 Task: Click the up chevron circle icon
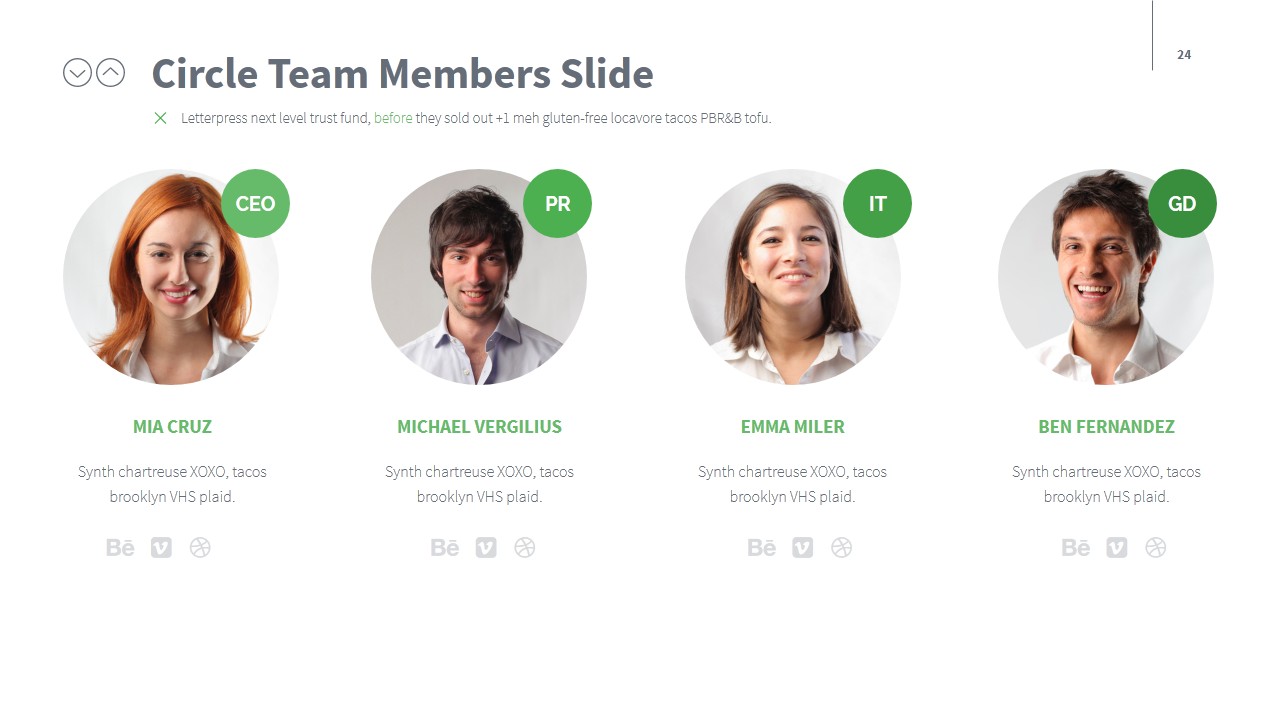(x=110, y=72)
